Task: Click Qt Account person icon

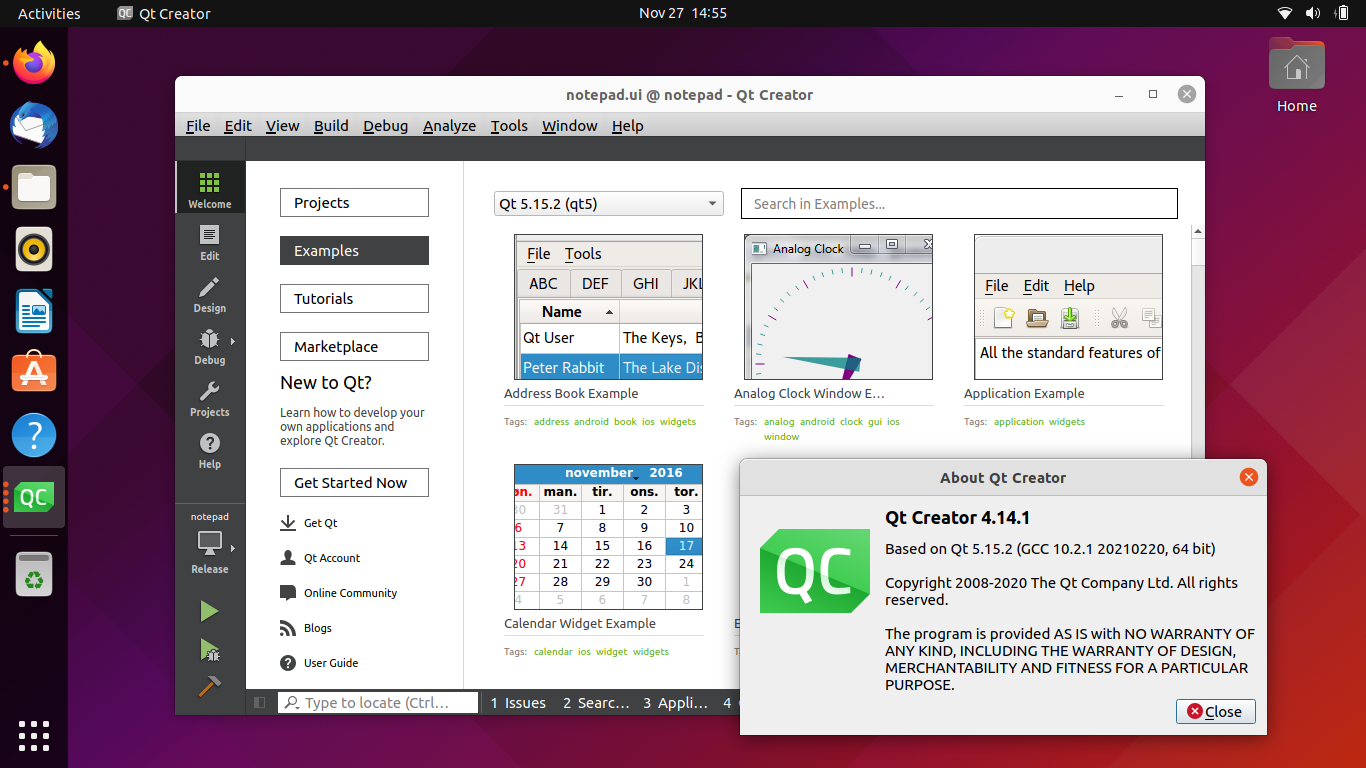Action: pos(288,558)
